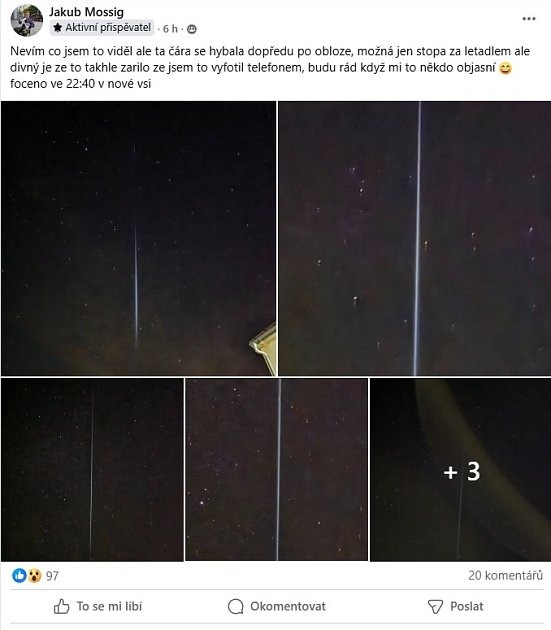Open Jakub Mossig's profile name link
551x630 pixels.
coord(86,12)
